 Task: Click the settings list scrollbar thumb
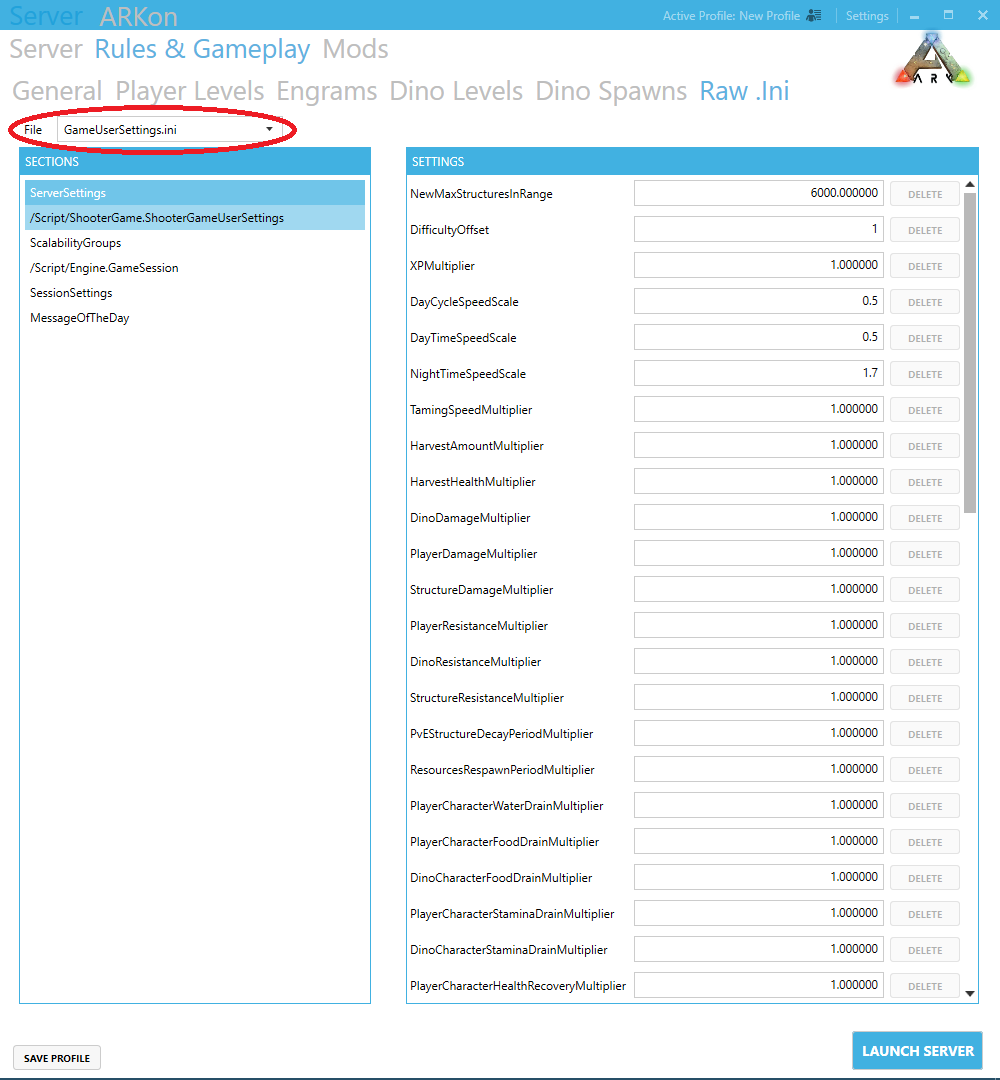pos(969,350)
